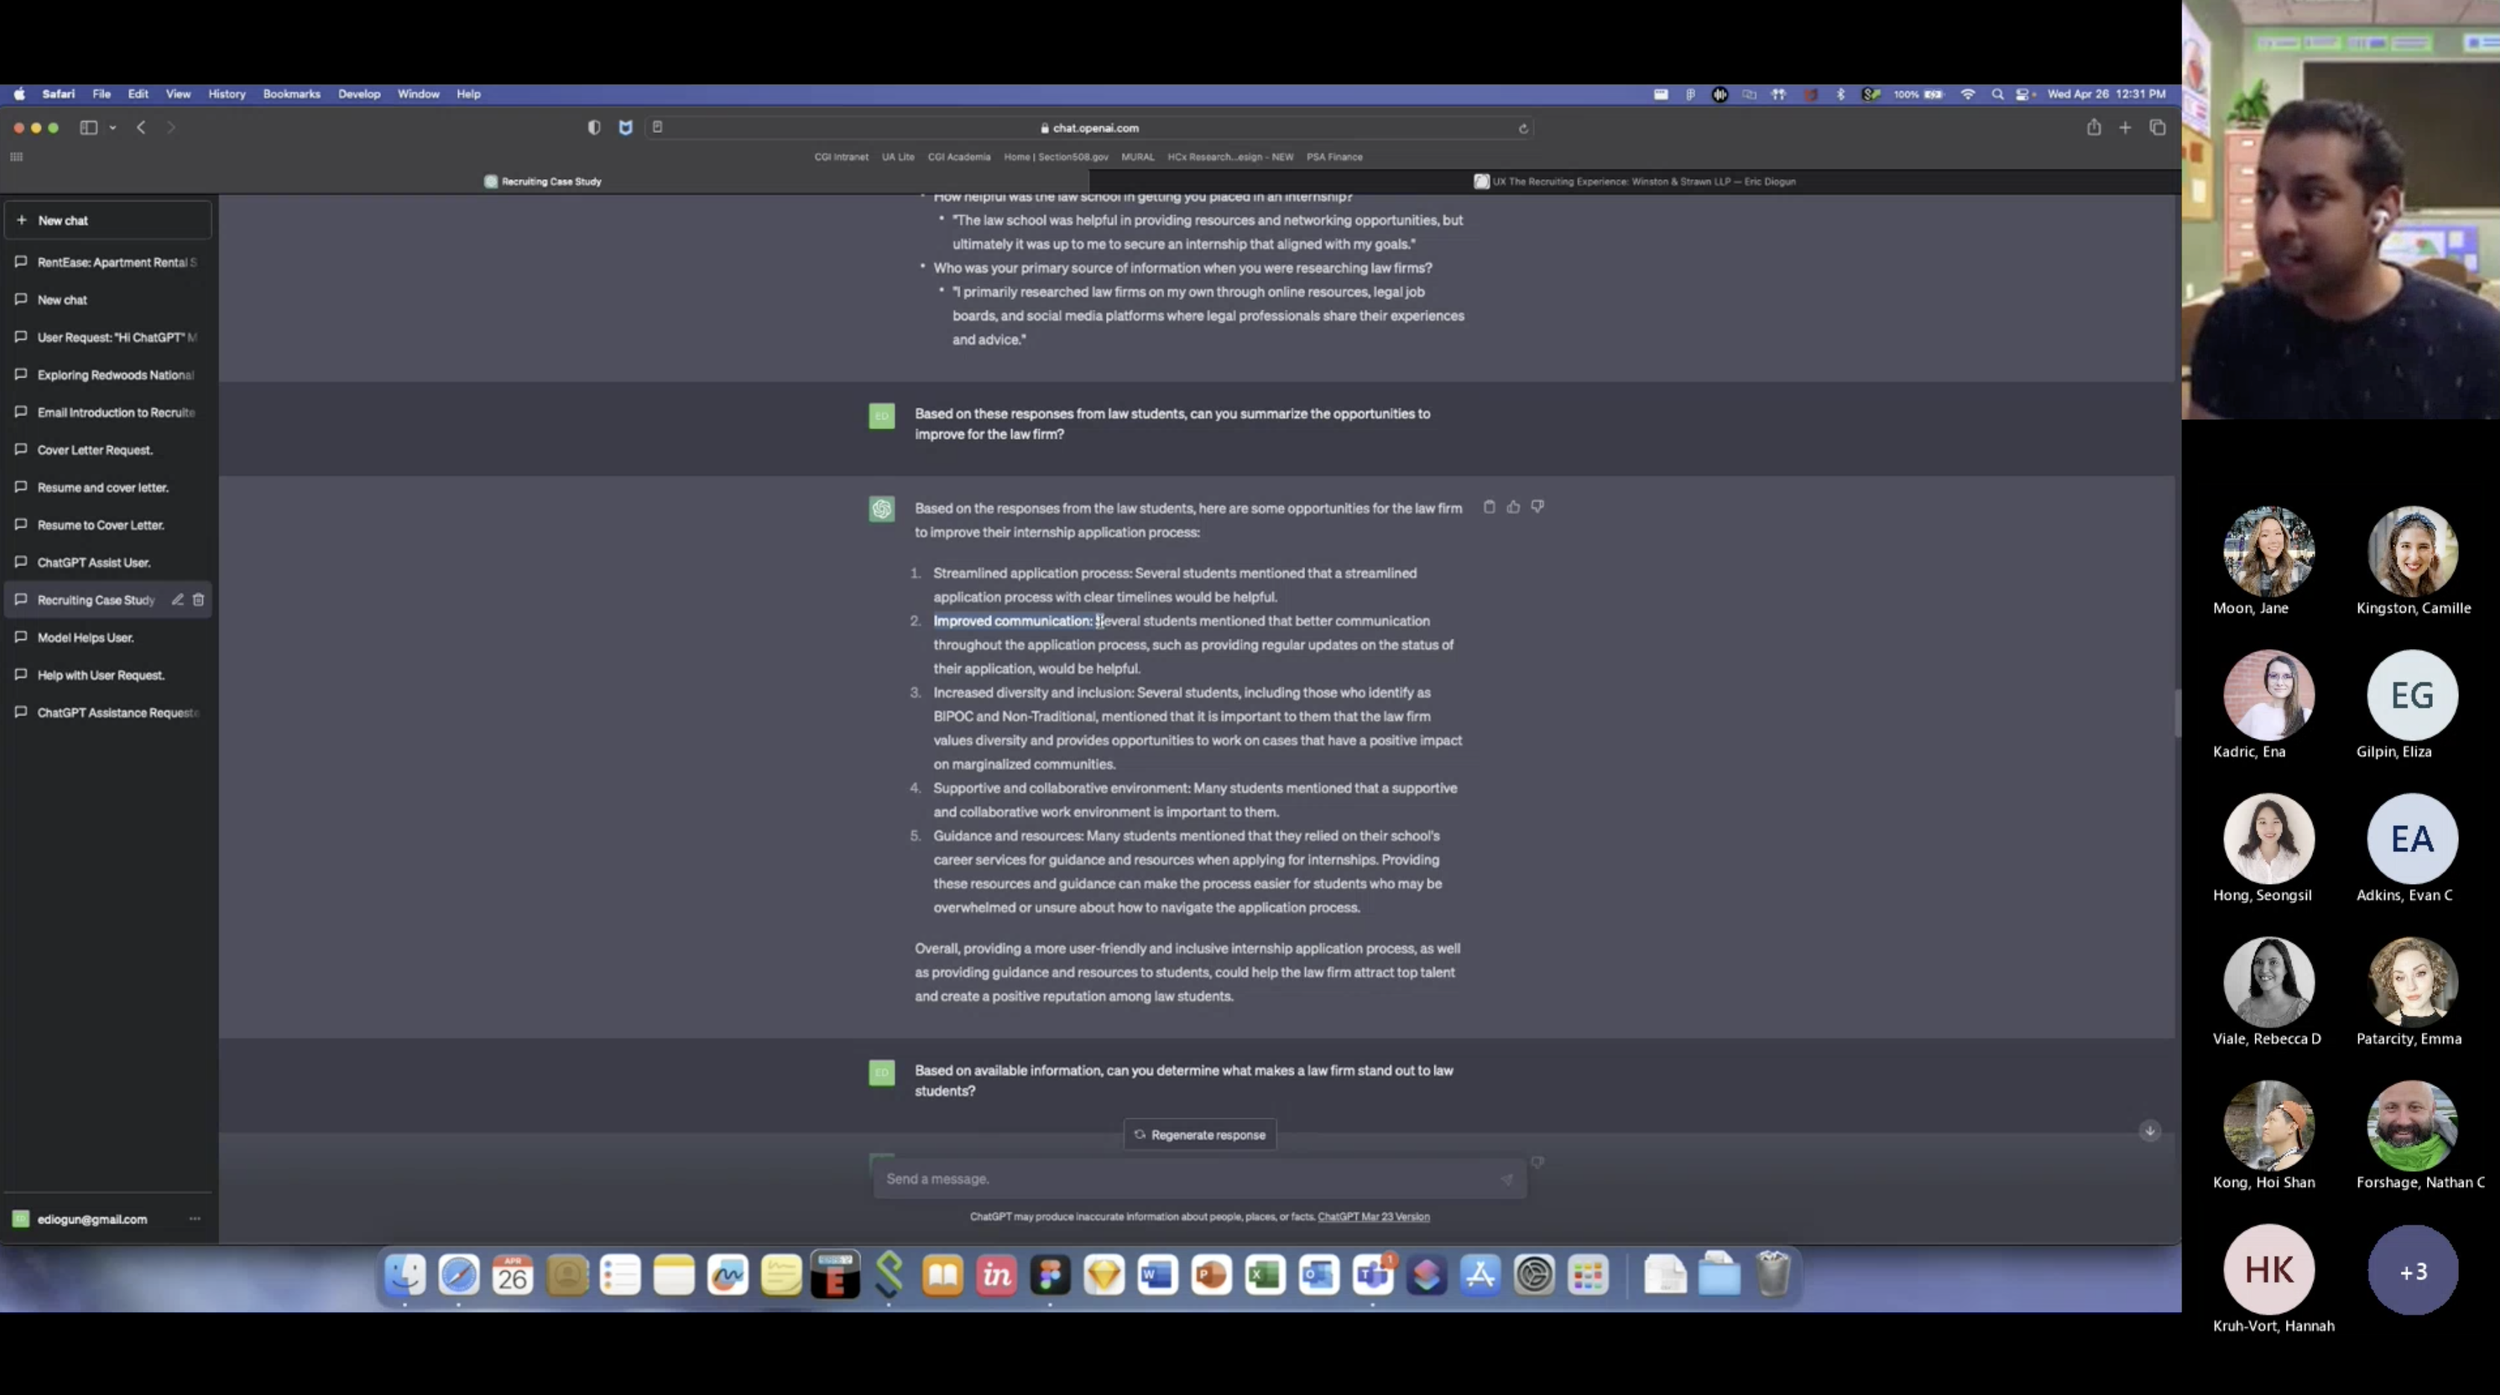Screen dimensions: 2500x1395
Task: Reload page with the address bar refresh icon
Action: 1523,128
